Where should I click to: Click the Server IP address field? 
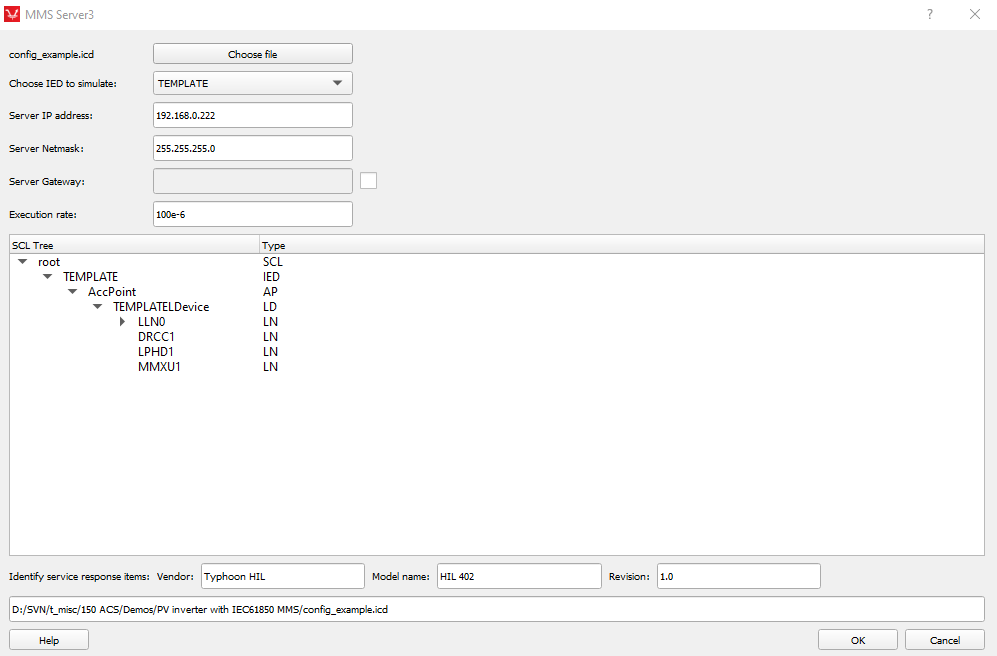pyautogui.click(x=252, y=116)
